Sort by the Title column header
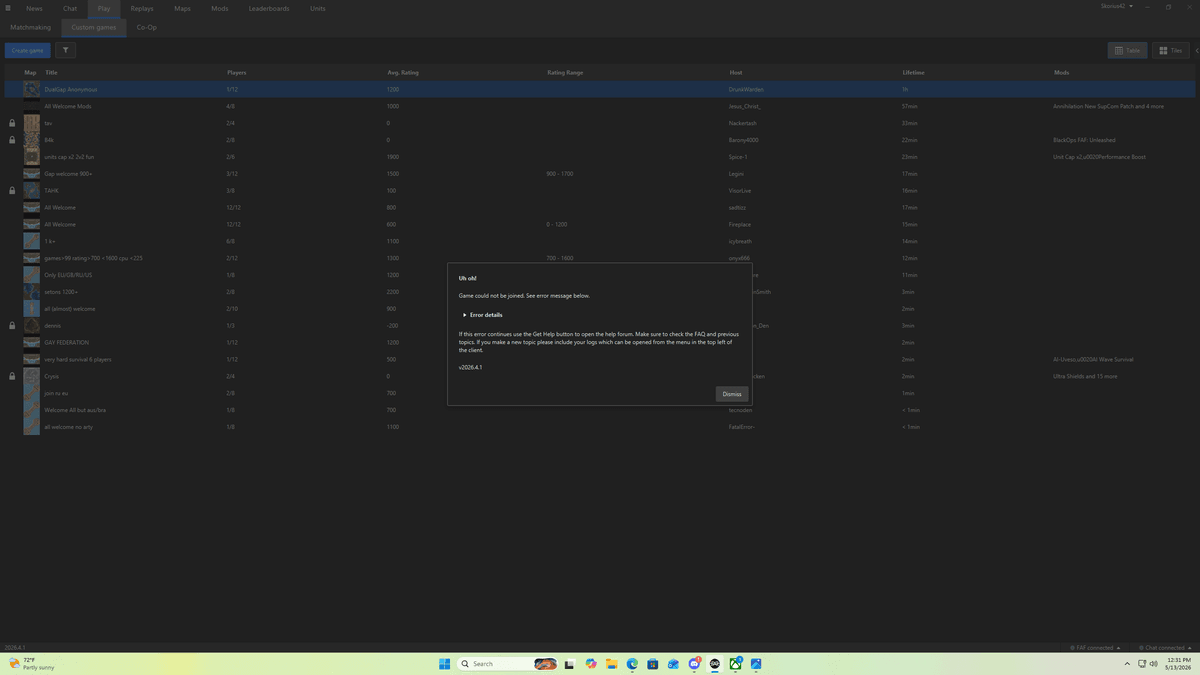 click(51, 73)
